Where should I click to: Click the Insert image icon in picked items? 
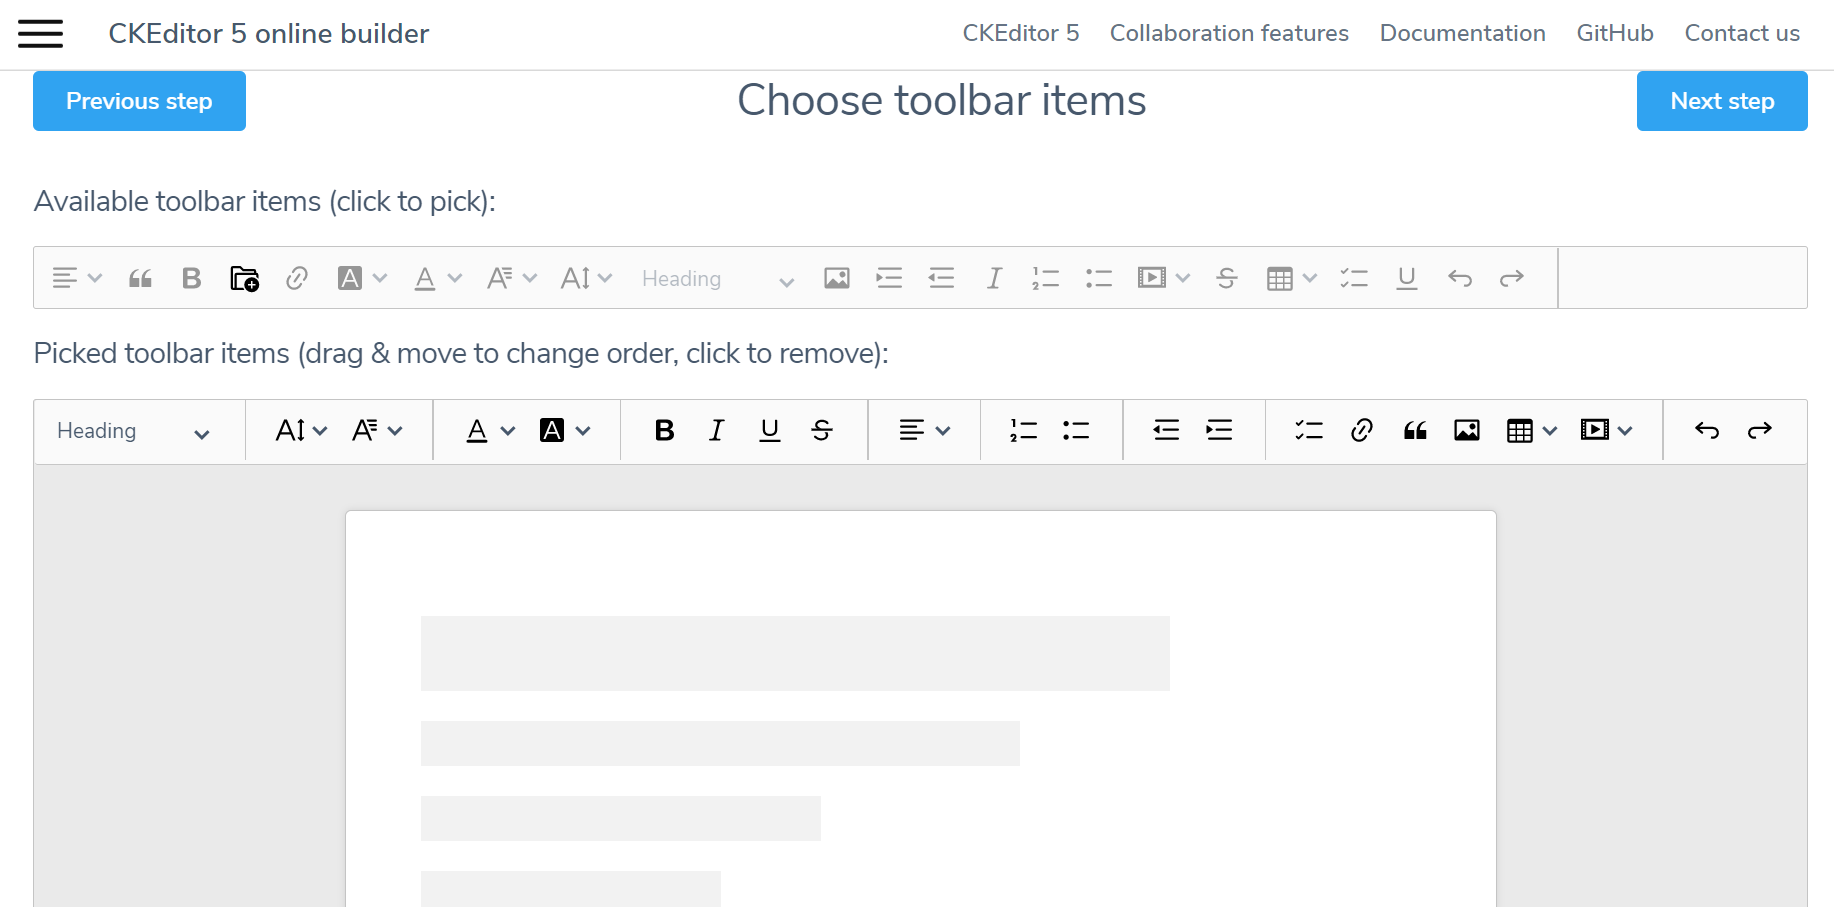(x=1466, y=430)
